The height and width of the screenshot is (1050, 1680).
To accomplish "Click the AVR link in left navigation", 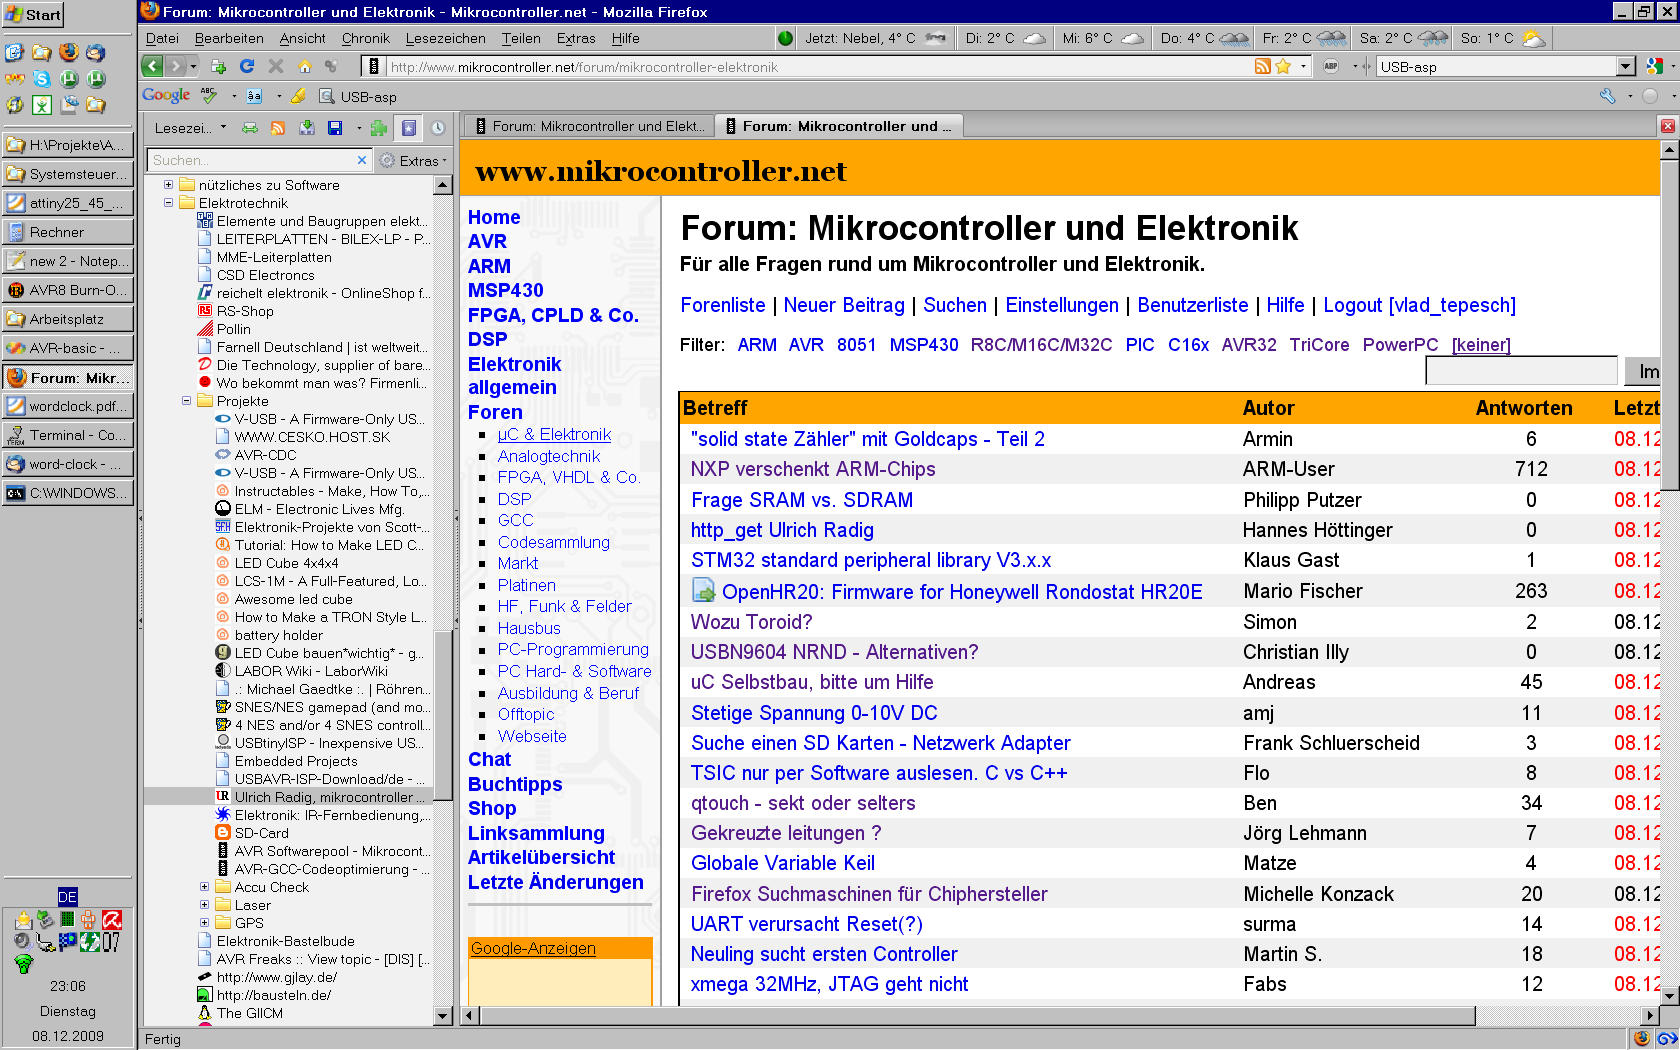I will (x=487, y=241).
